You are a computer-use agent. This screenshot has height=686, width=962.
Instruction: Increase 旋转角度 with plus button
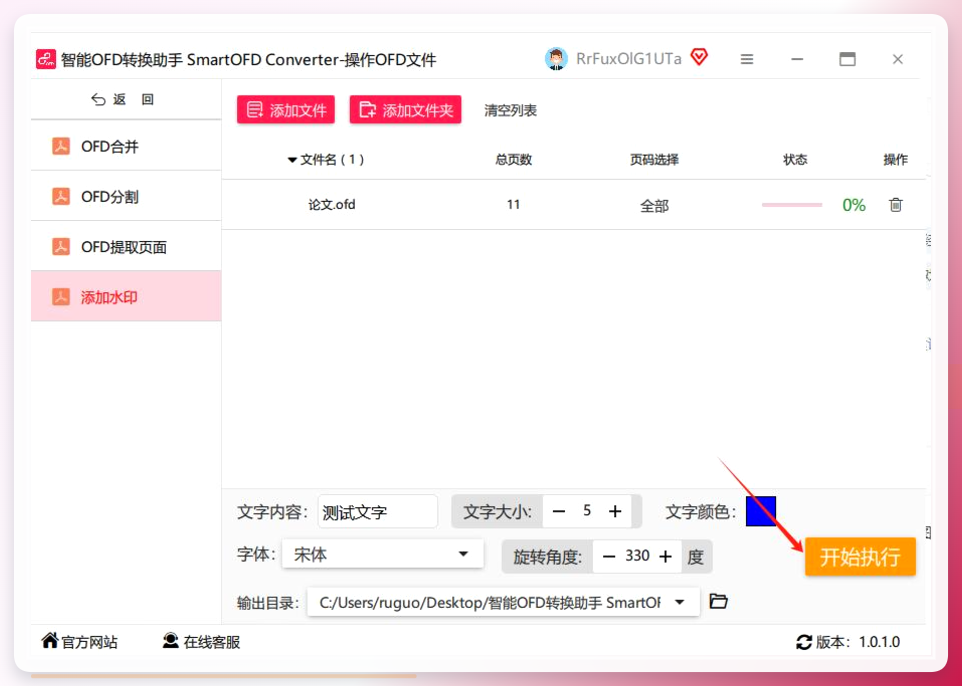pyautogui.click(x=666, y=557)
